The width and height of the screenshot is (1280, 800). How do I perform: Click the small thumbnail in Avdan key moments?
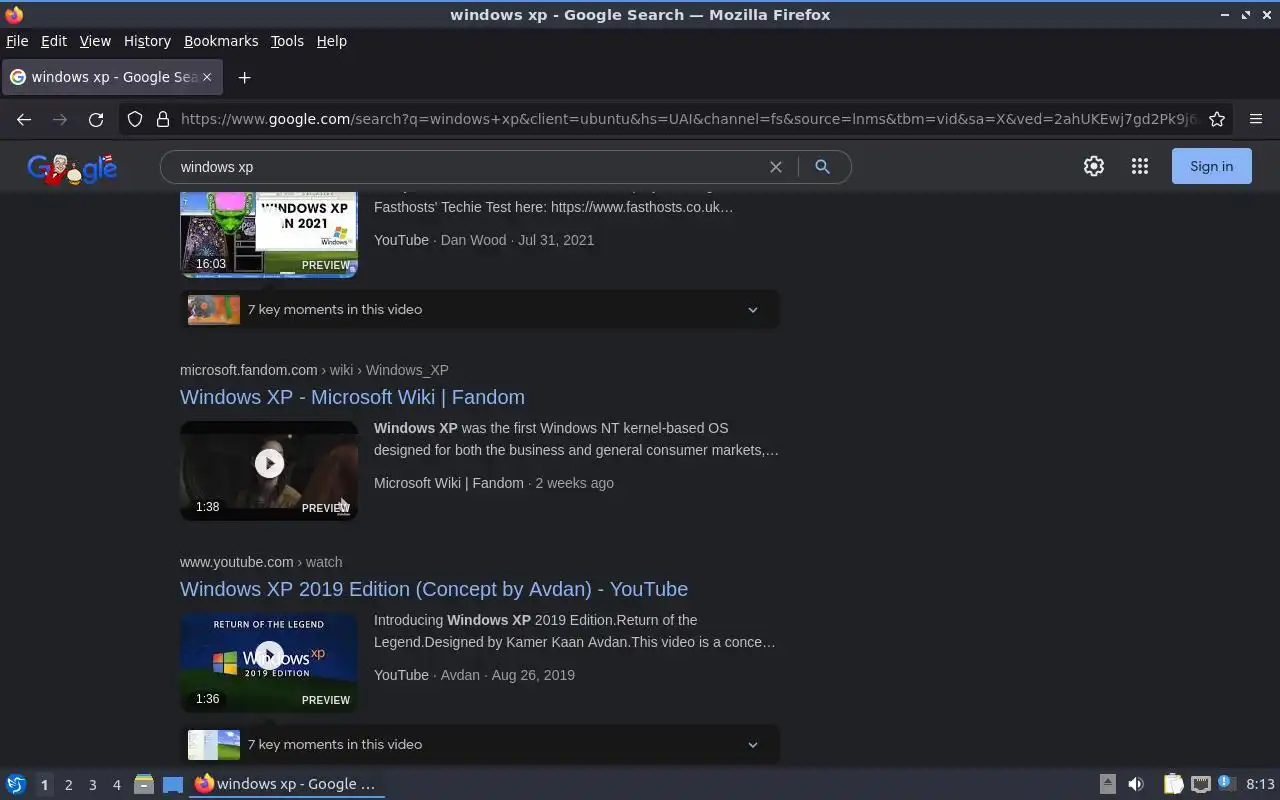214,745
